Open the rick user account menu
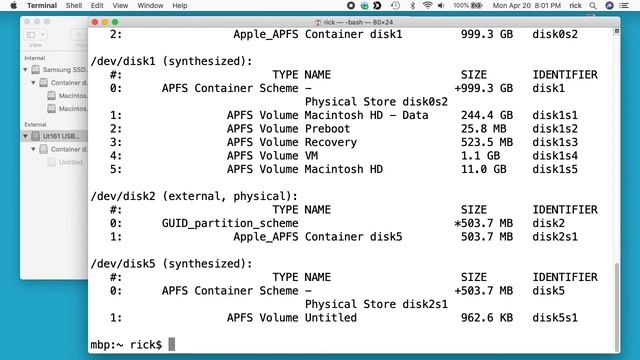The image size is (640, 360). tap(576, 6)
